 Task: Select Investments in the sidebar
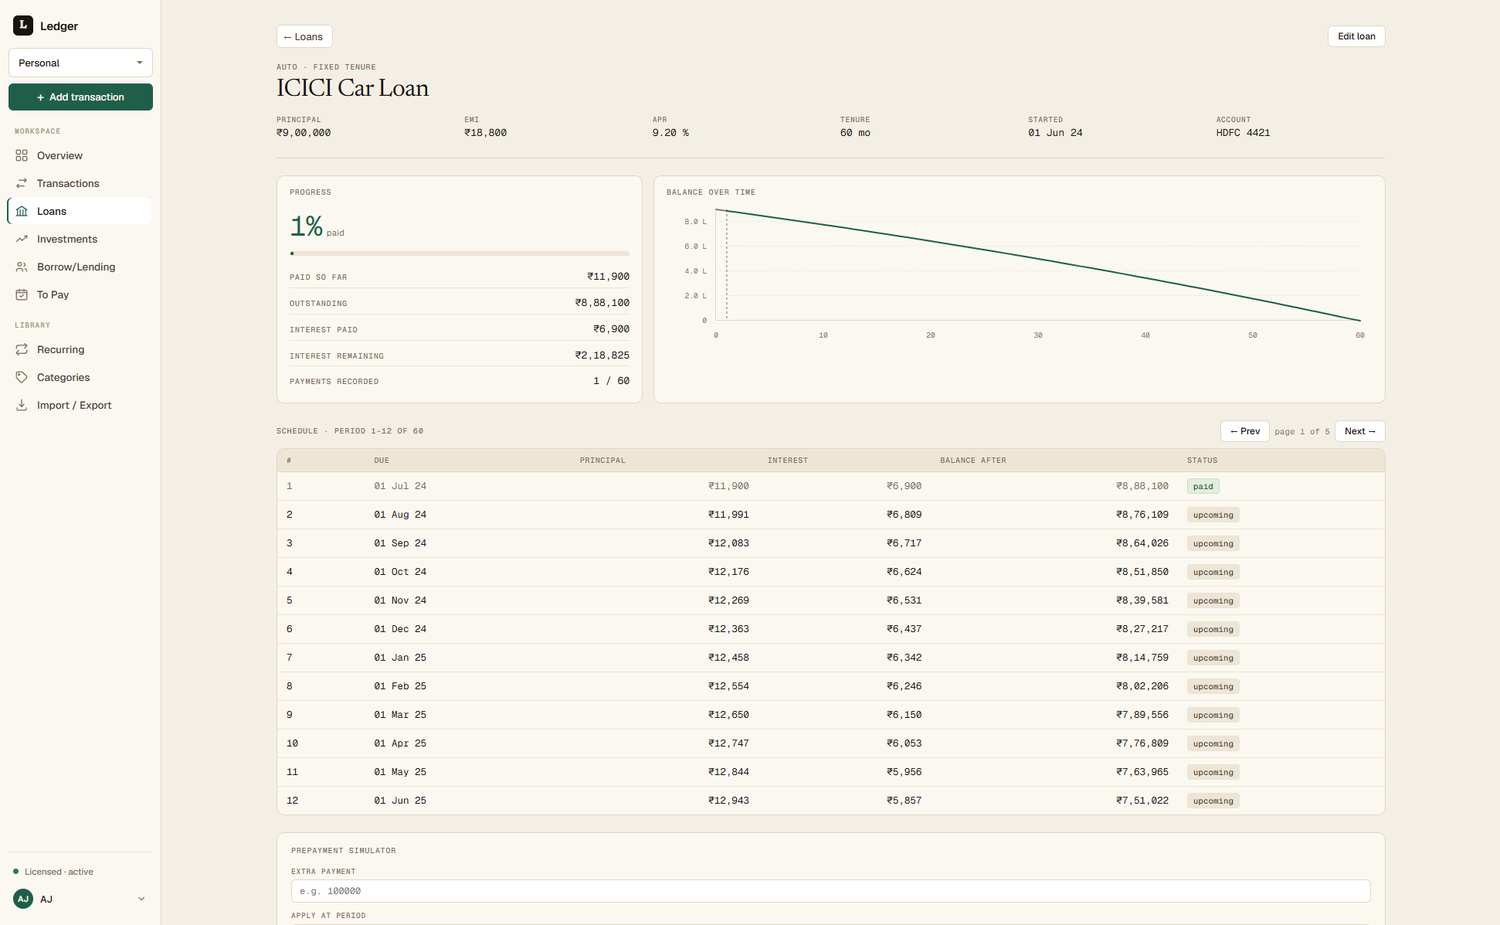point(80,239)
